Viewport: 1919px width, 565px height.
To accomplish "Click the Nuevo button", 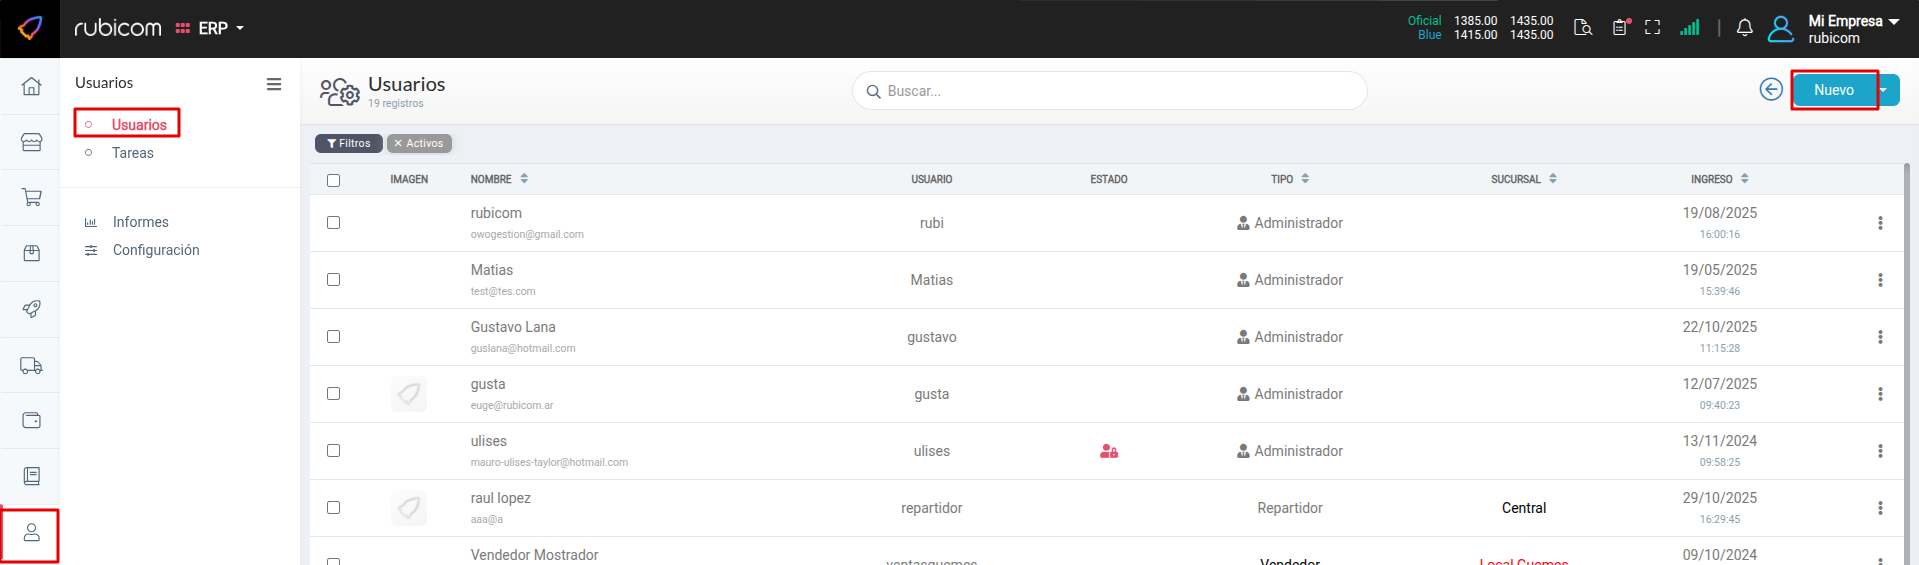I will click(x=1833, y=90).
